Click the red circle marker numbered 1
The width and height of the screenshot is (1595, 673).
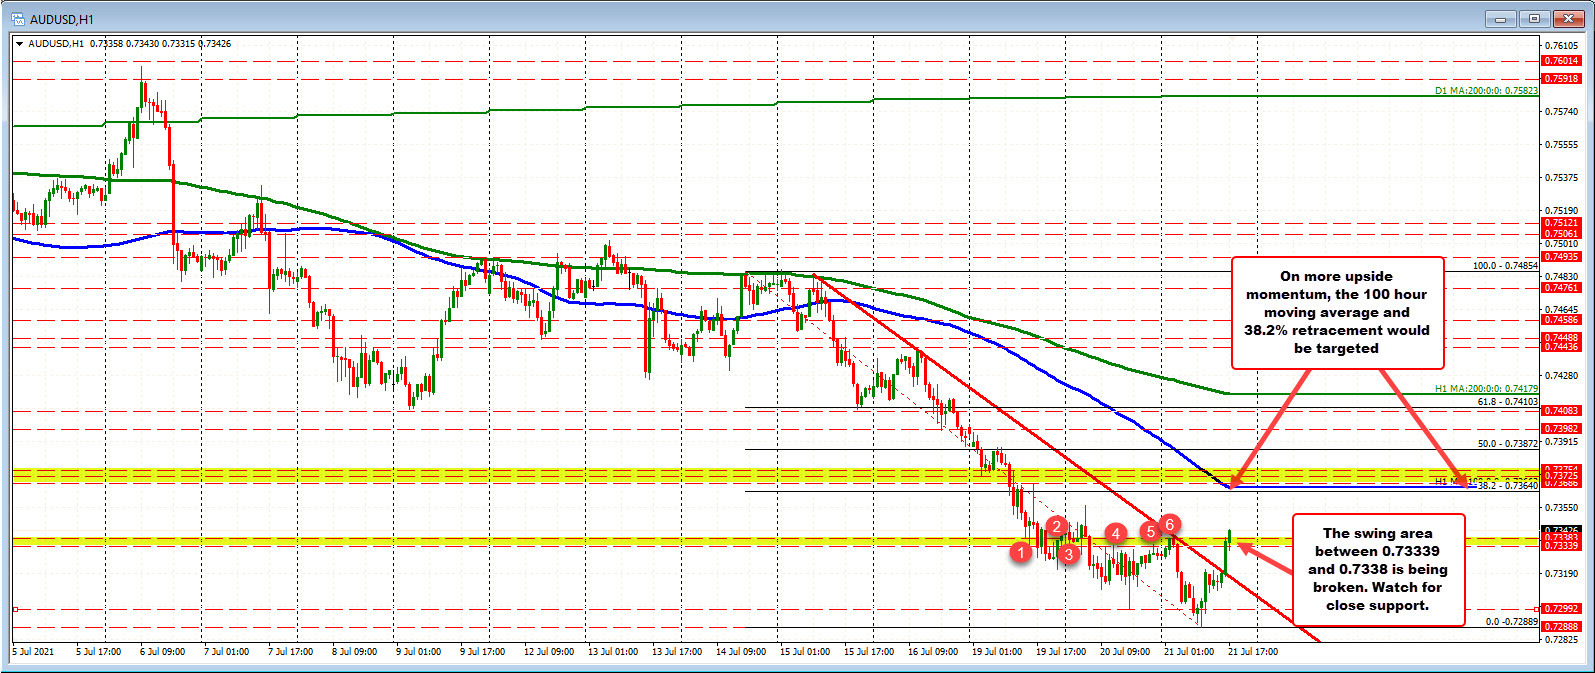tap(1019, 551)
